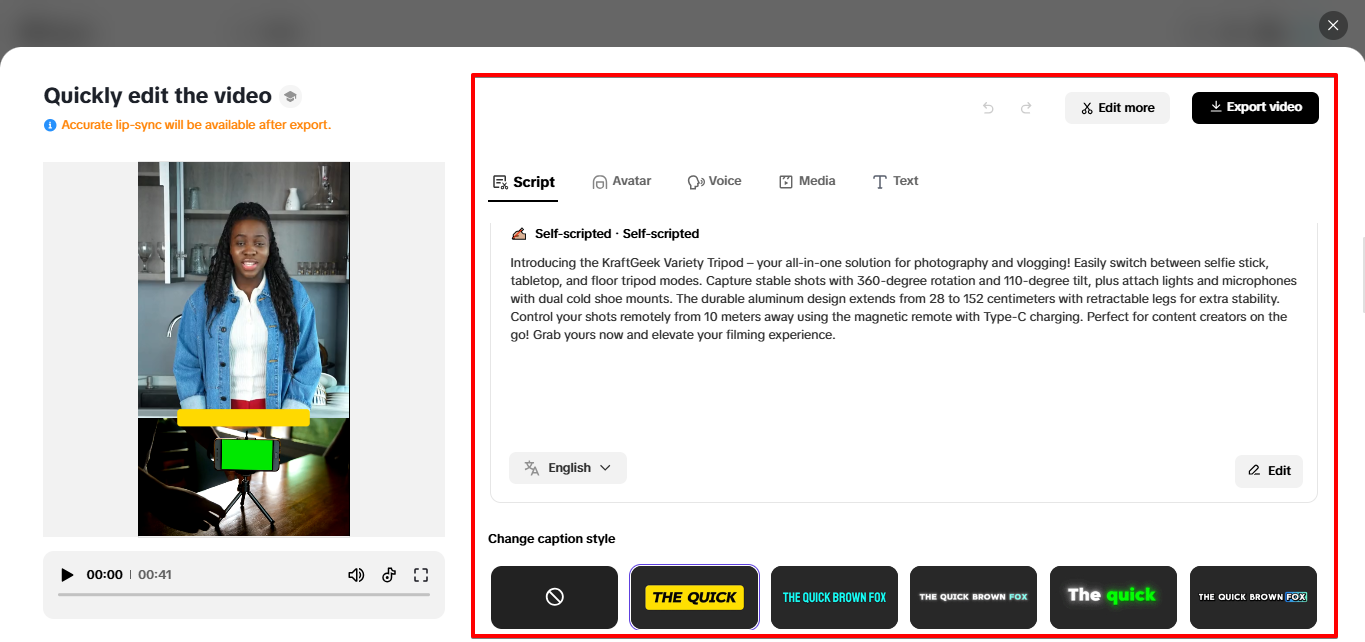The image size is (1365, 642).
Task: Click the Edit more button
Action: [x=1117, y=108]
